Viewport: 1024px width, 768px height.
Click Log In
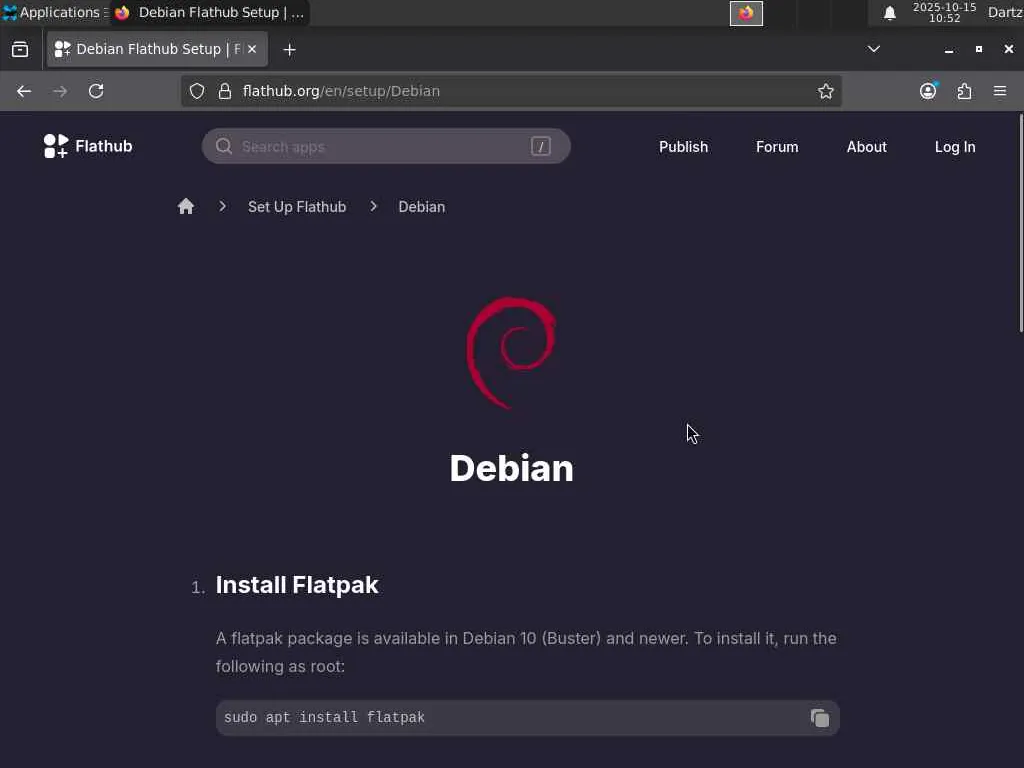pyautogui.click(x=955, y=147)
